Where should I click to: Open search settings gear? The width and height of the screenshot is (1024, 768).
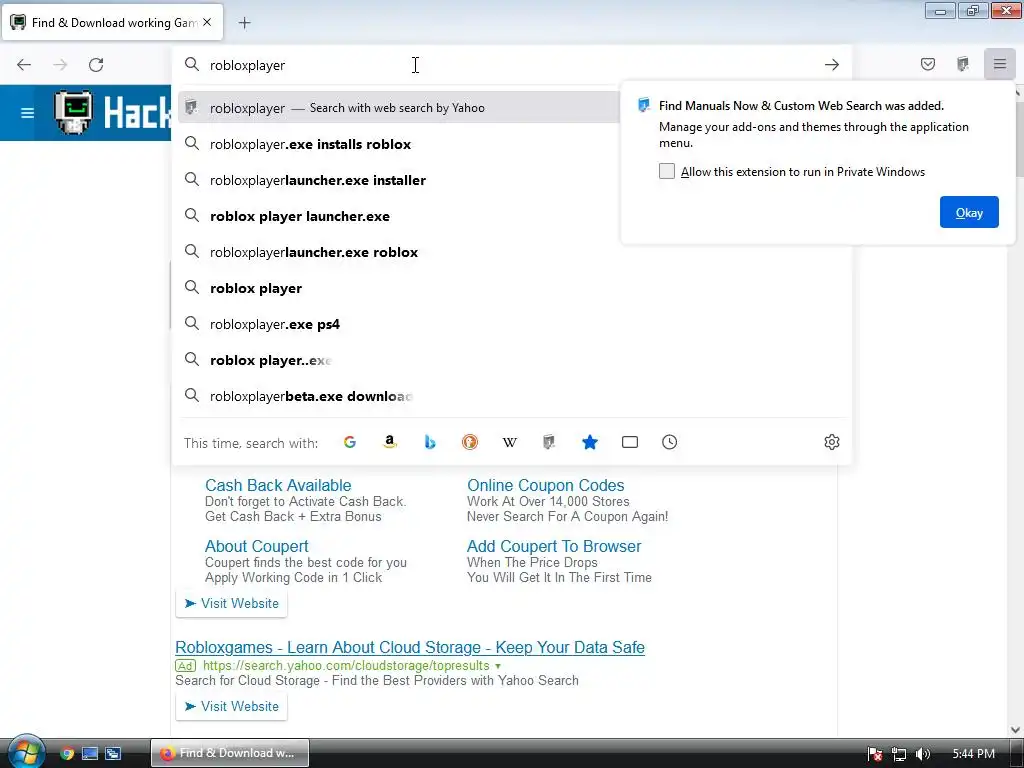click(831, 442)
